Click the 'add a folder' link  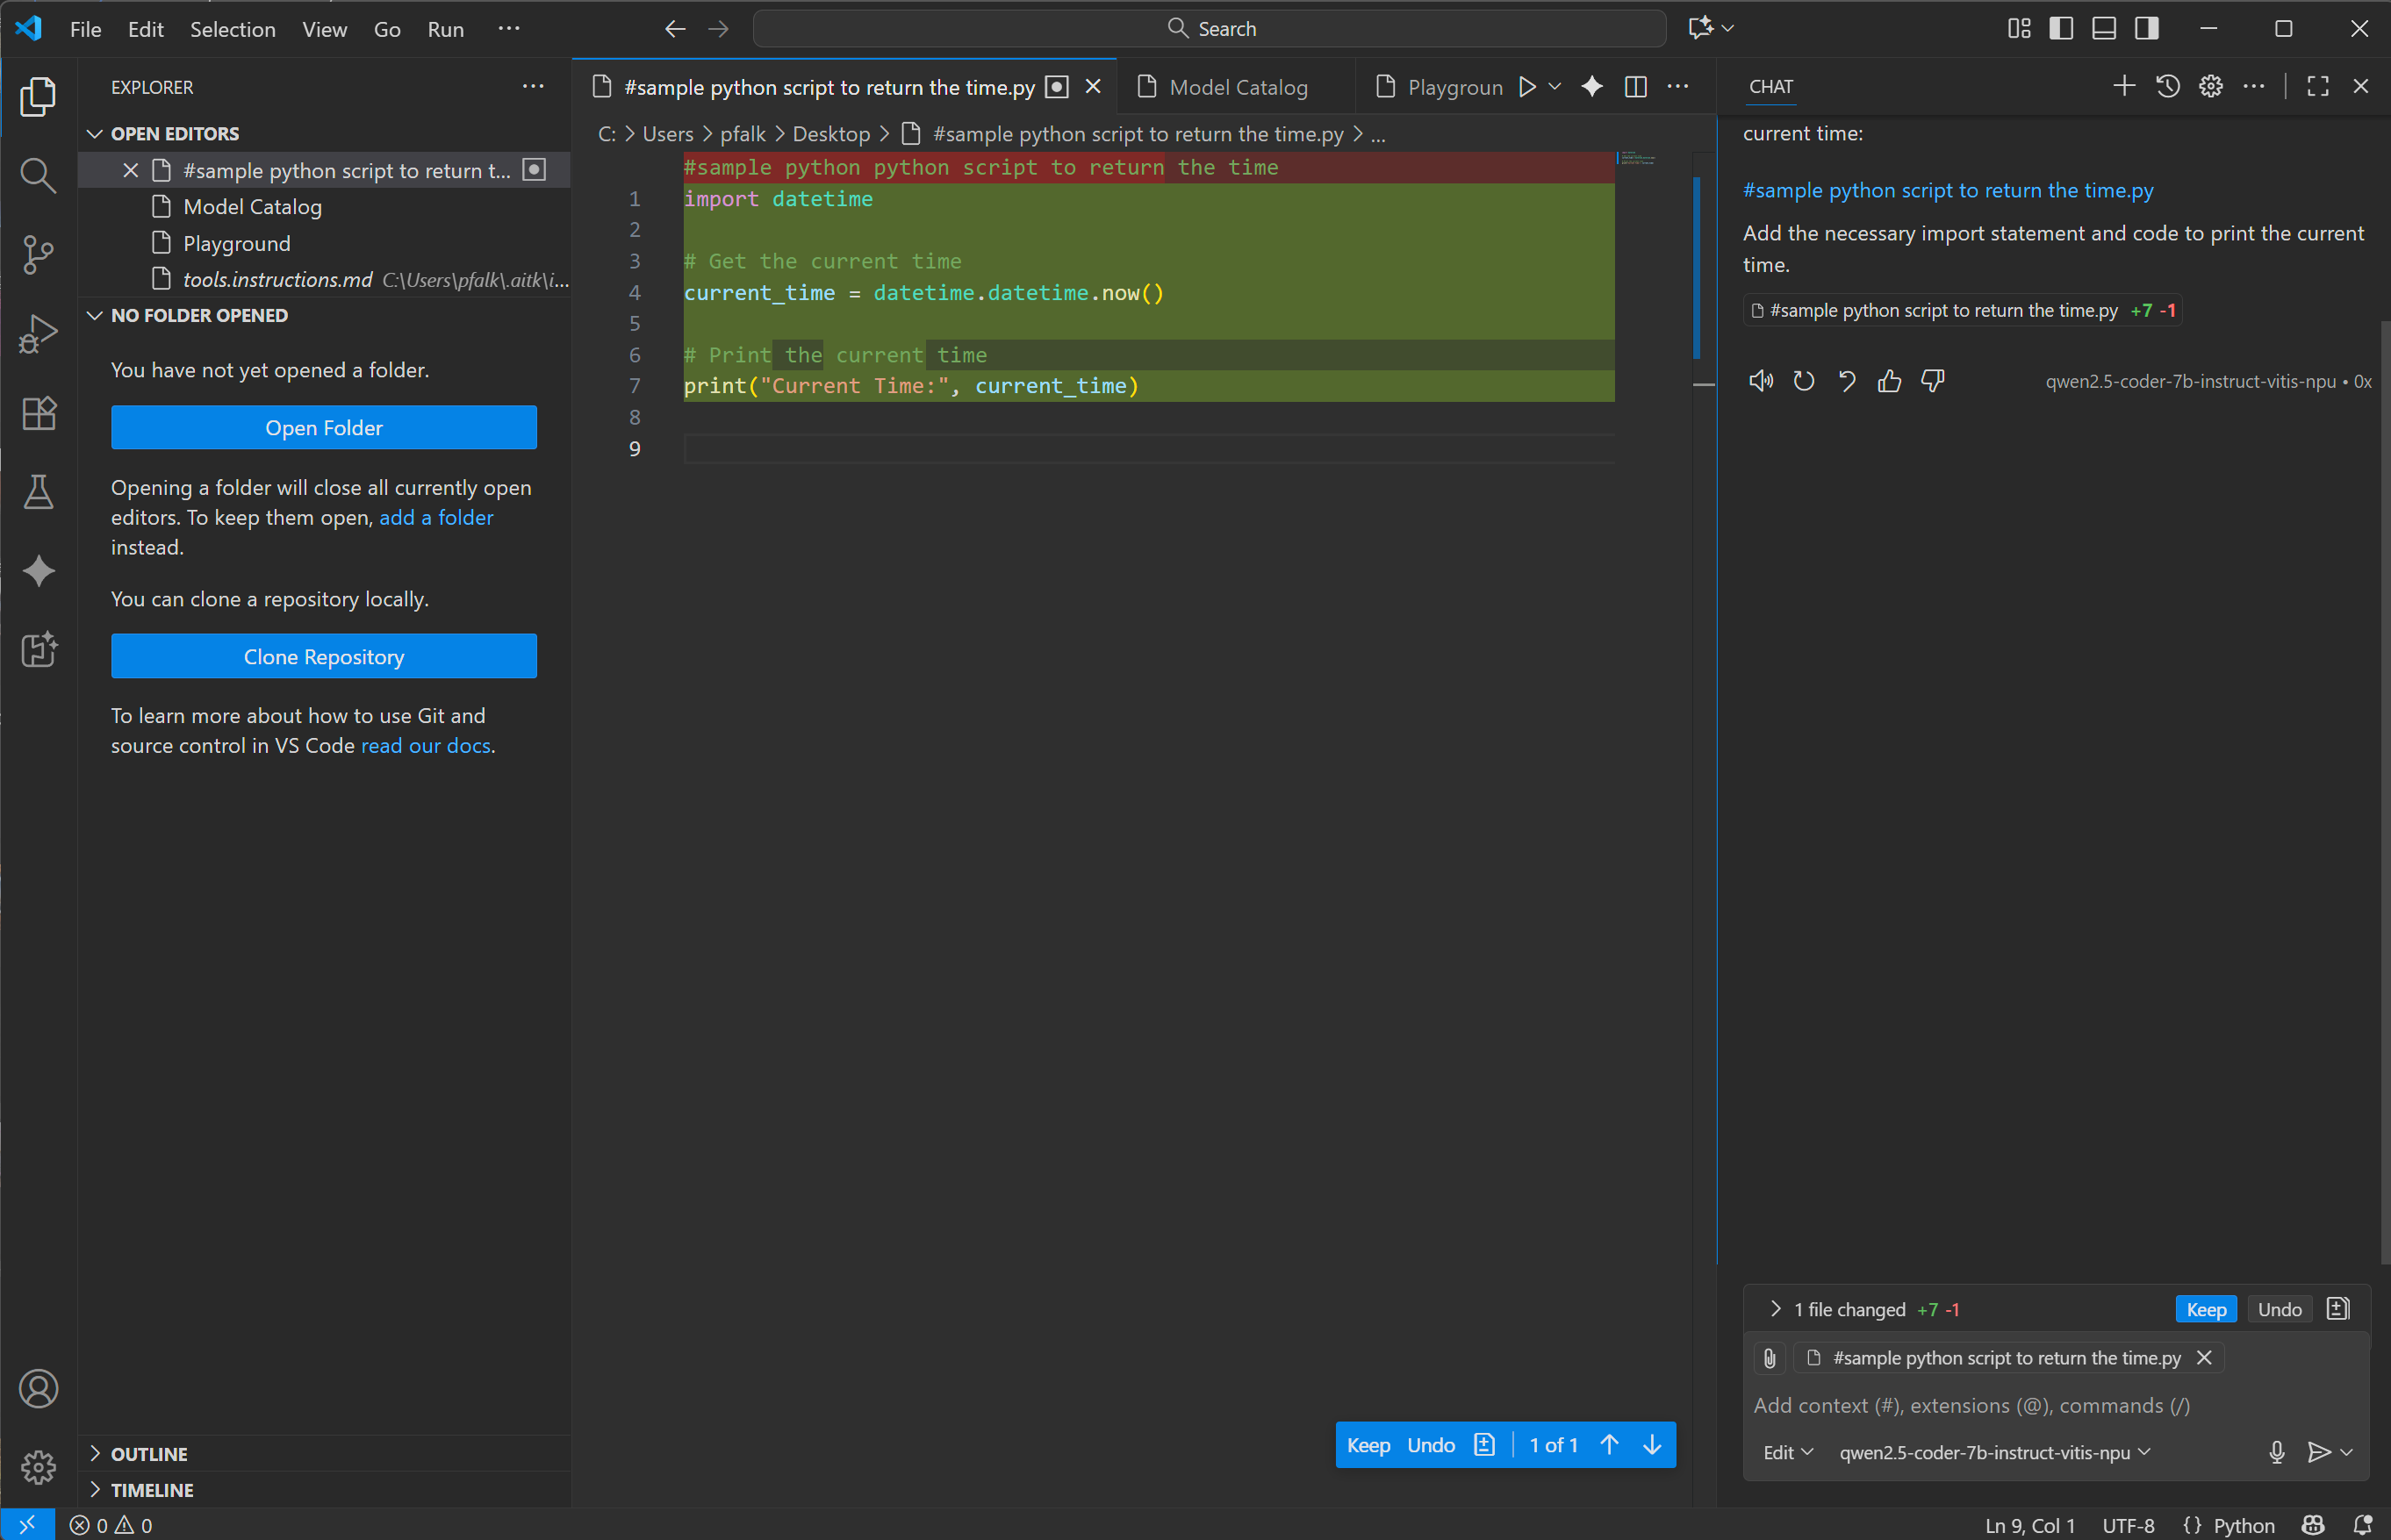pos(436,518)
